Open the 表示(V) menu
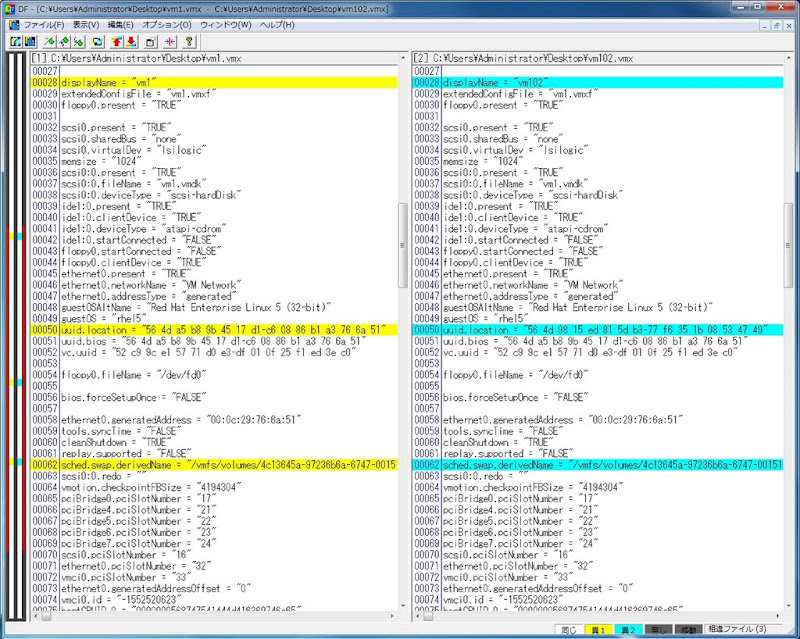 (x=86, y=24)
